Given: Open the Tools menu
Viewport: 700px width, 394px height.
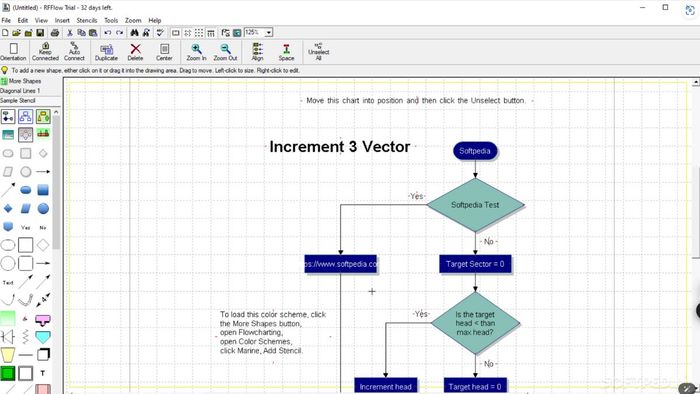Looking at the screenshot, I should pyautogui.click(x=111, y=21).
